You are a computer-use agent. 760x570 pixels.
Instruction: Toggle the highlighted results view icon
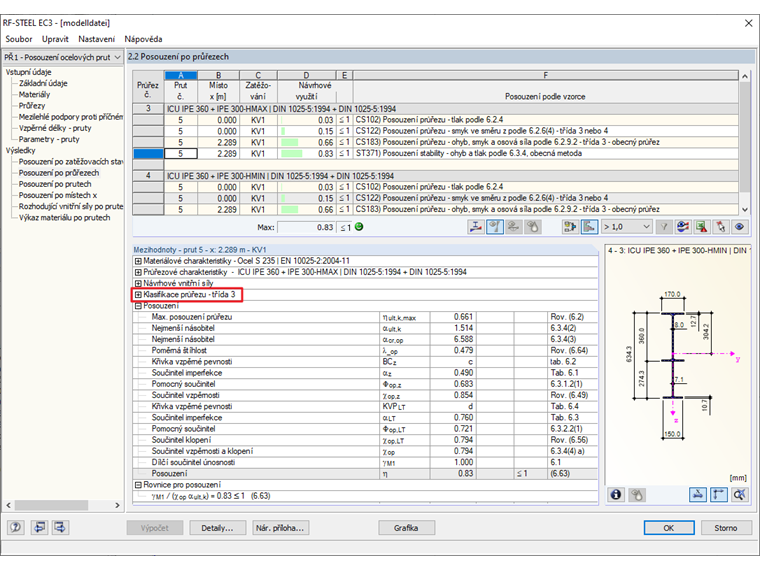tap(494, 227)
